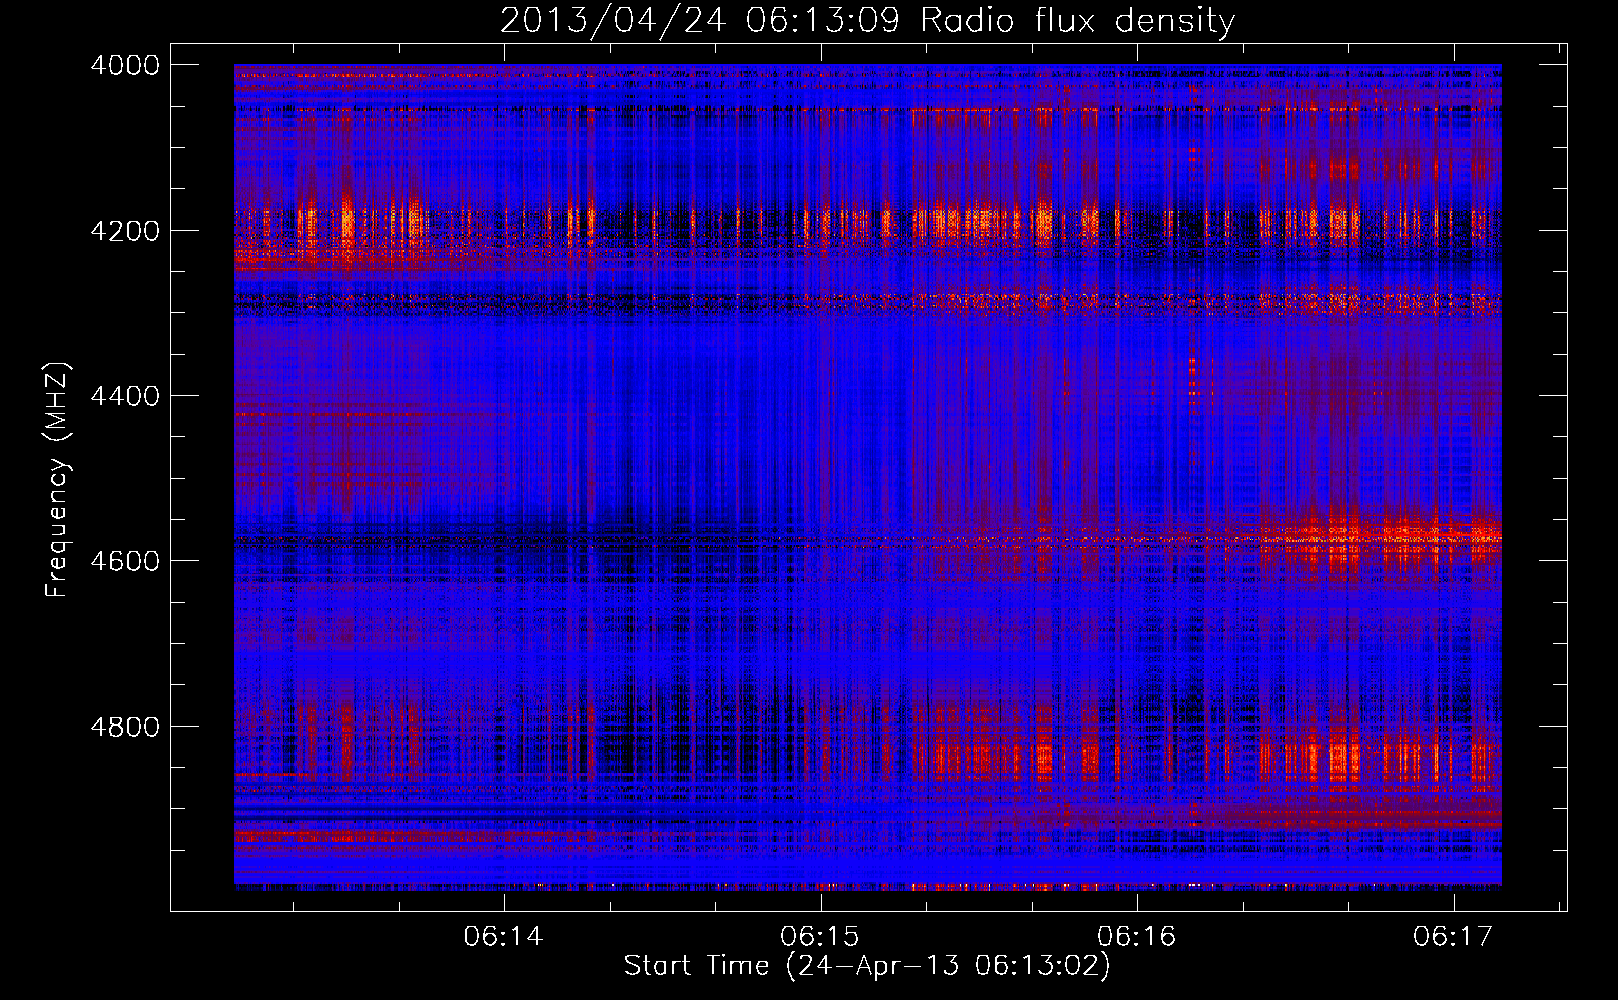
Task: Click the 4800 frequency axis label
Action: (125, 727)
